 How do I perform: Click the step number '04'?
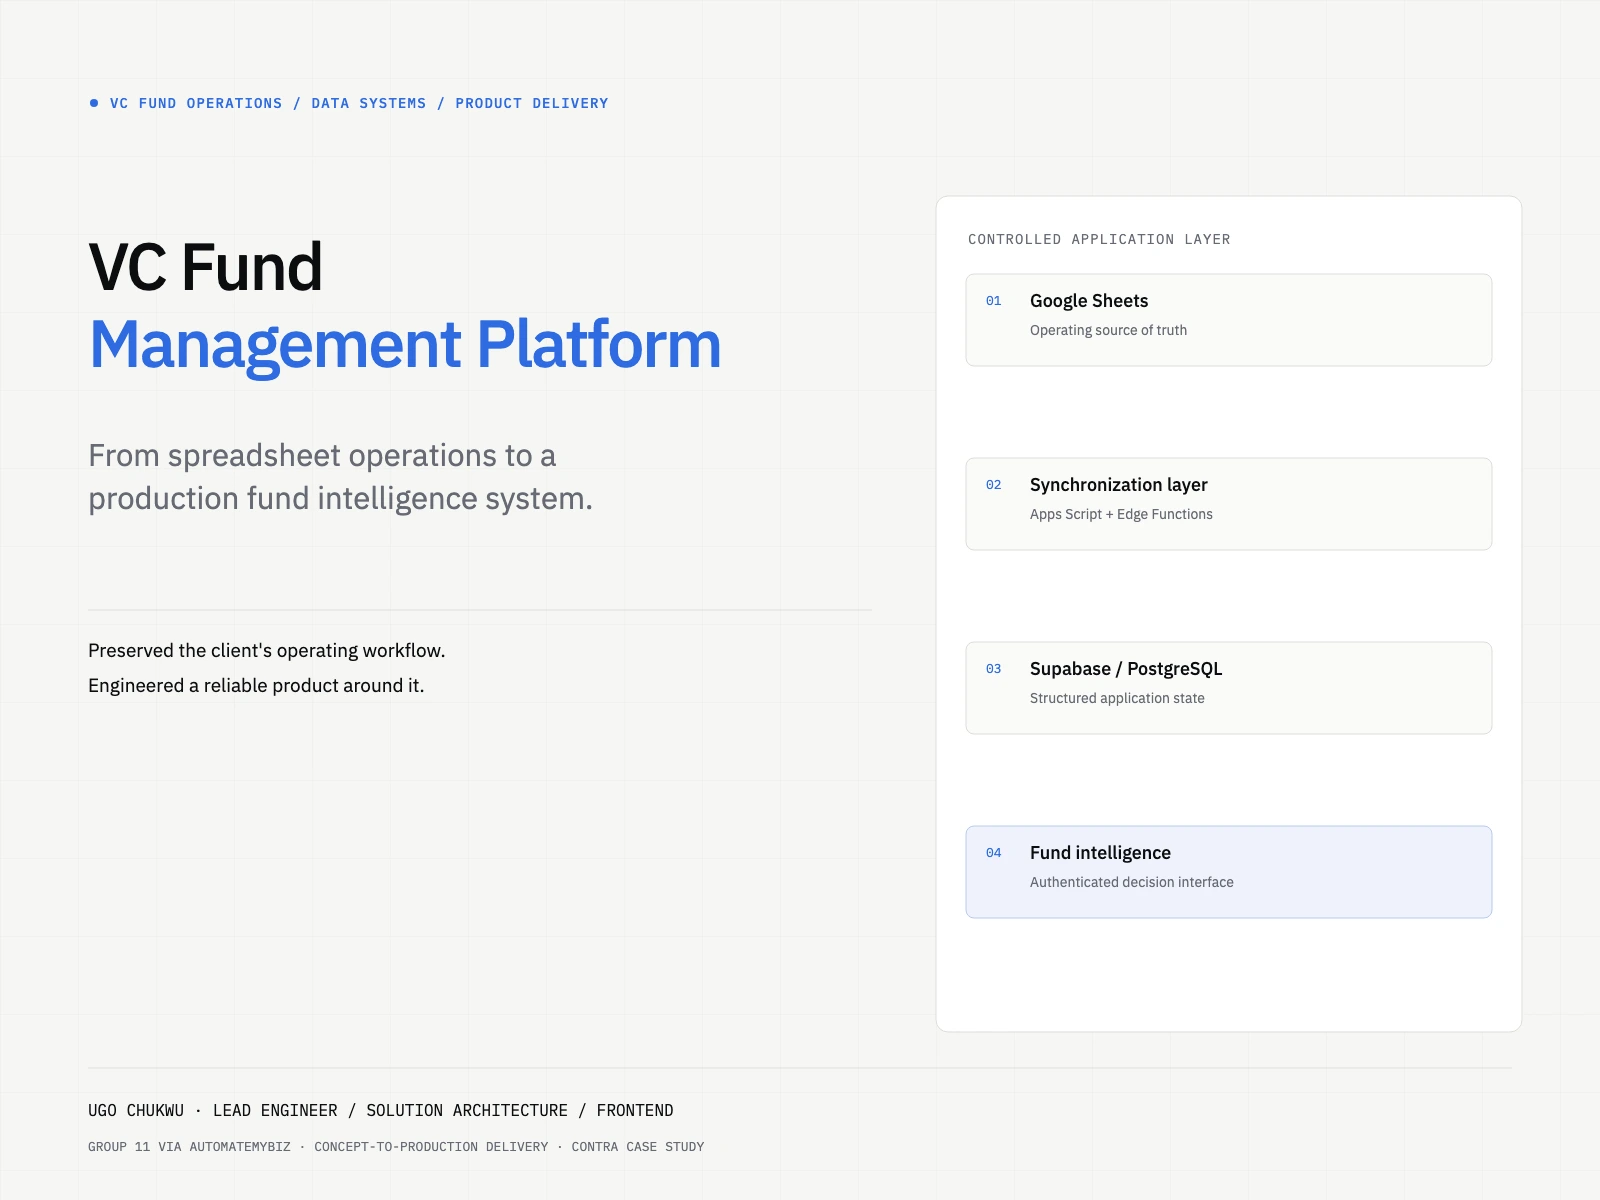(993, 853)
